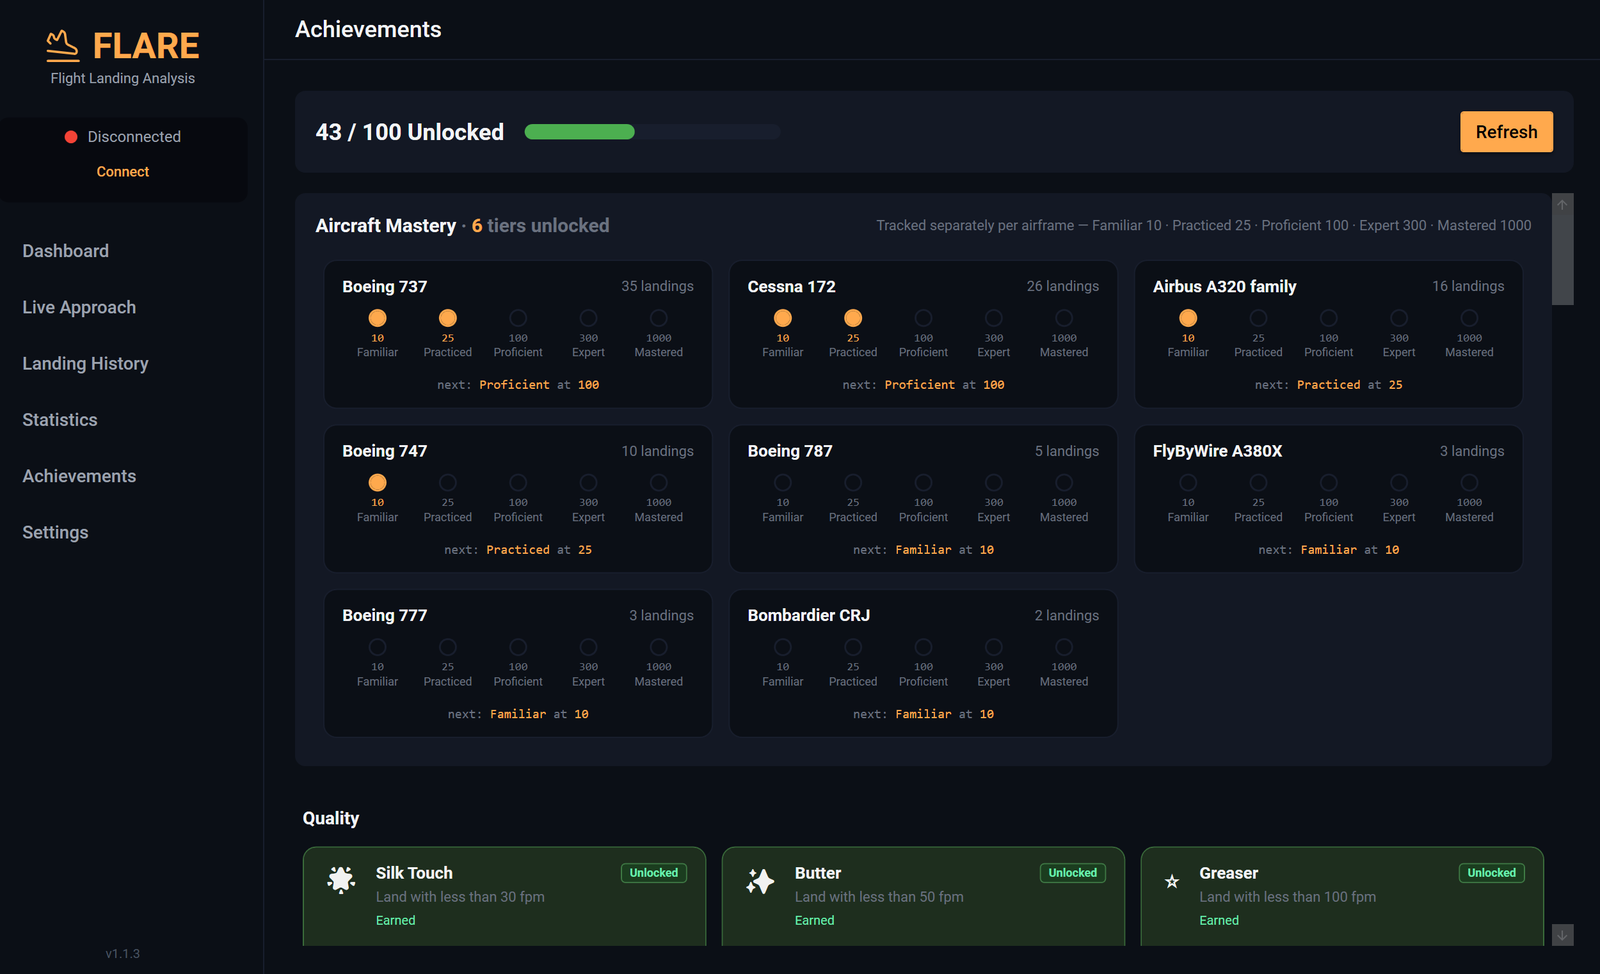Click '16 landings' count text

pos(1468,286)
